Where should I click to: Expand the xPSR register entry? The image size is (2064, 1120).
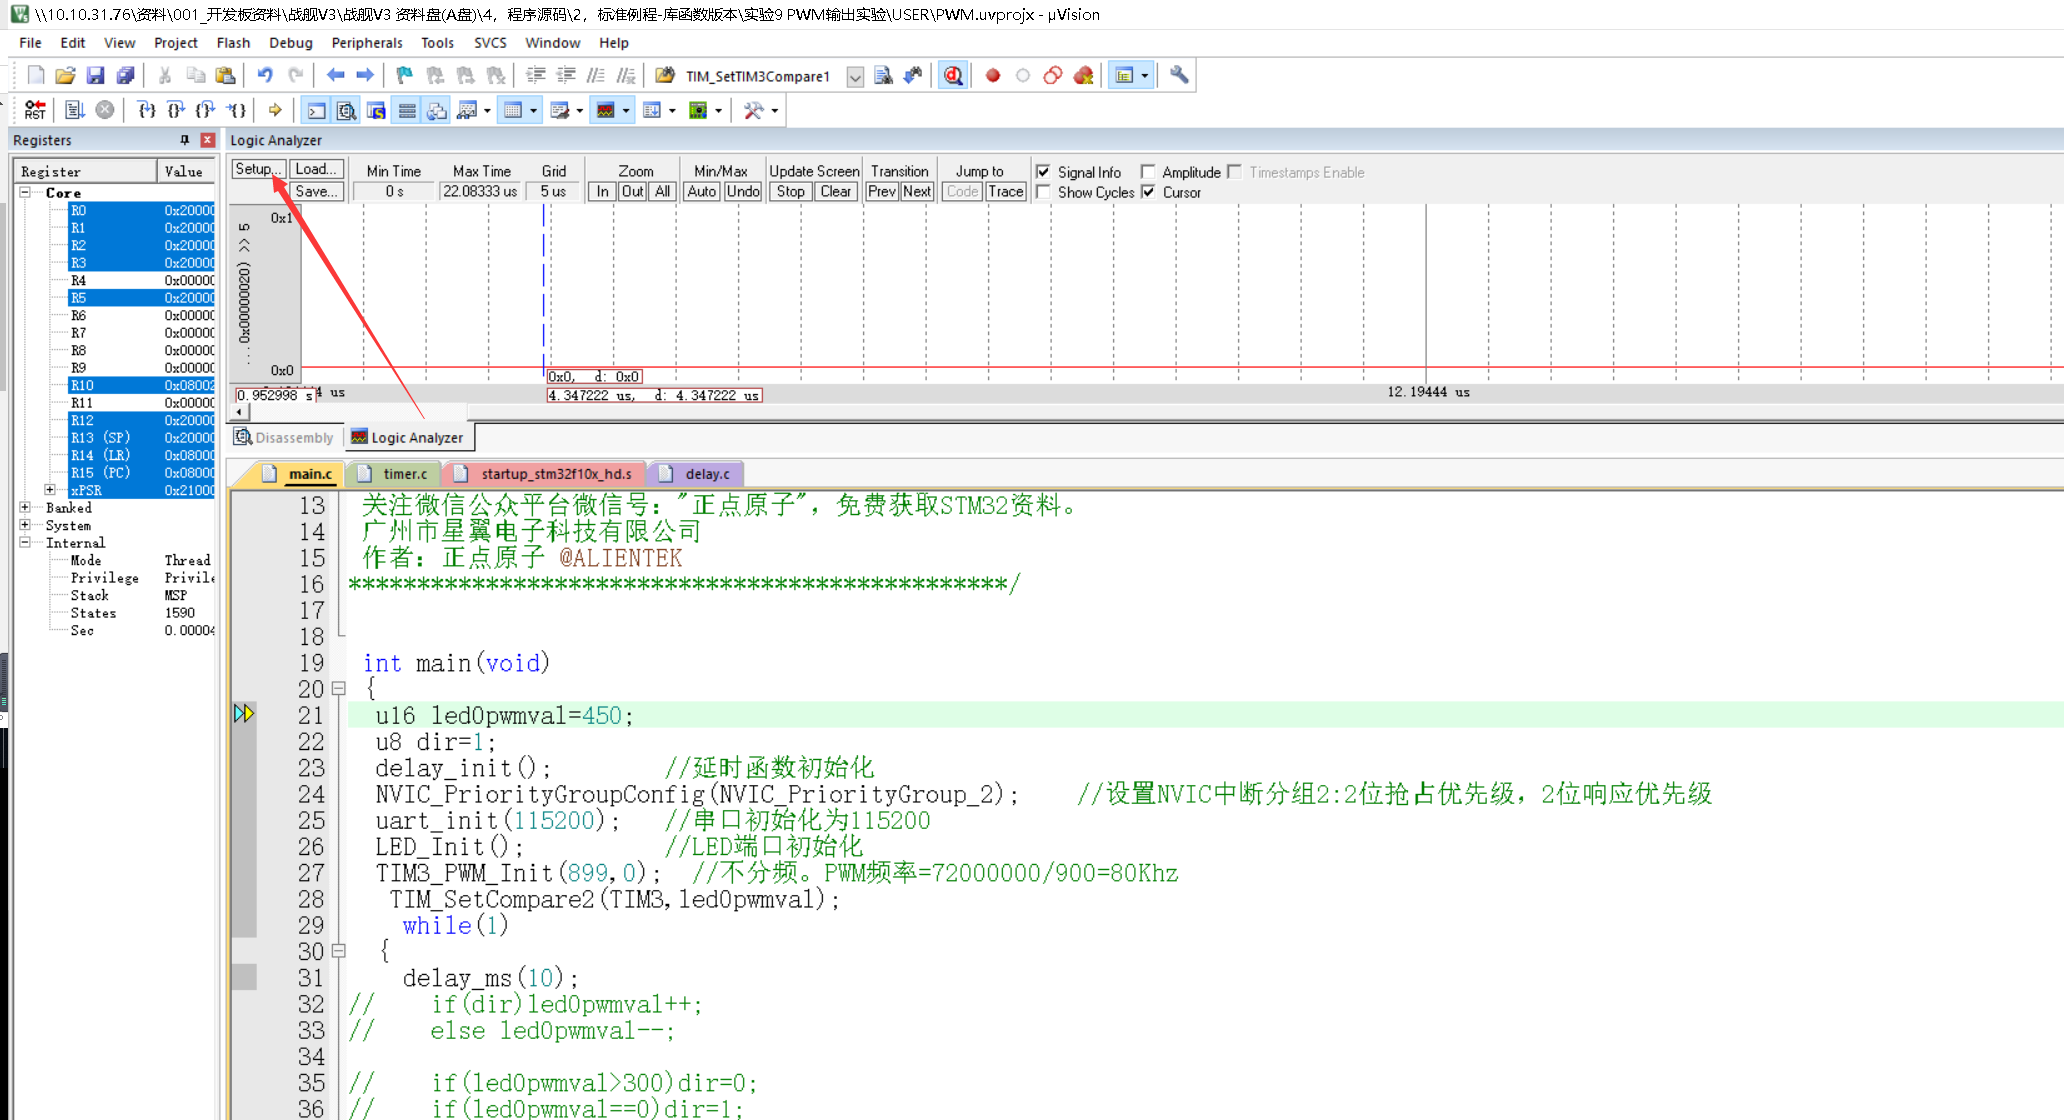point(50,489)
